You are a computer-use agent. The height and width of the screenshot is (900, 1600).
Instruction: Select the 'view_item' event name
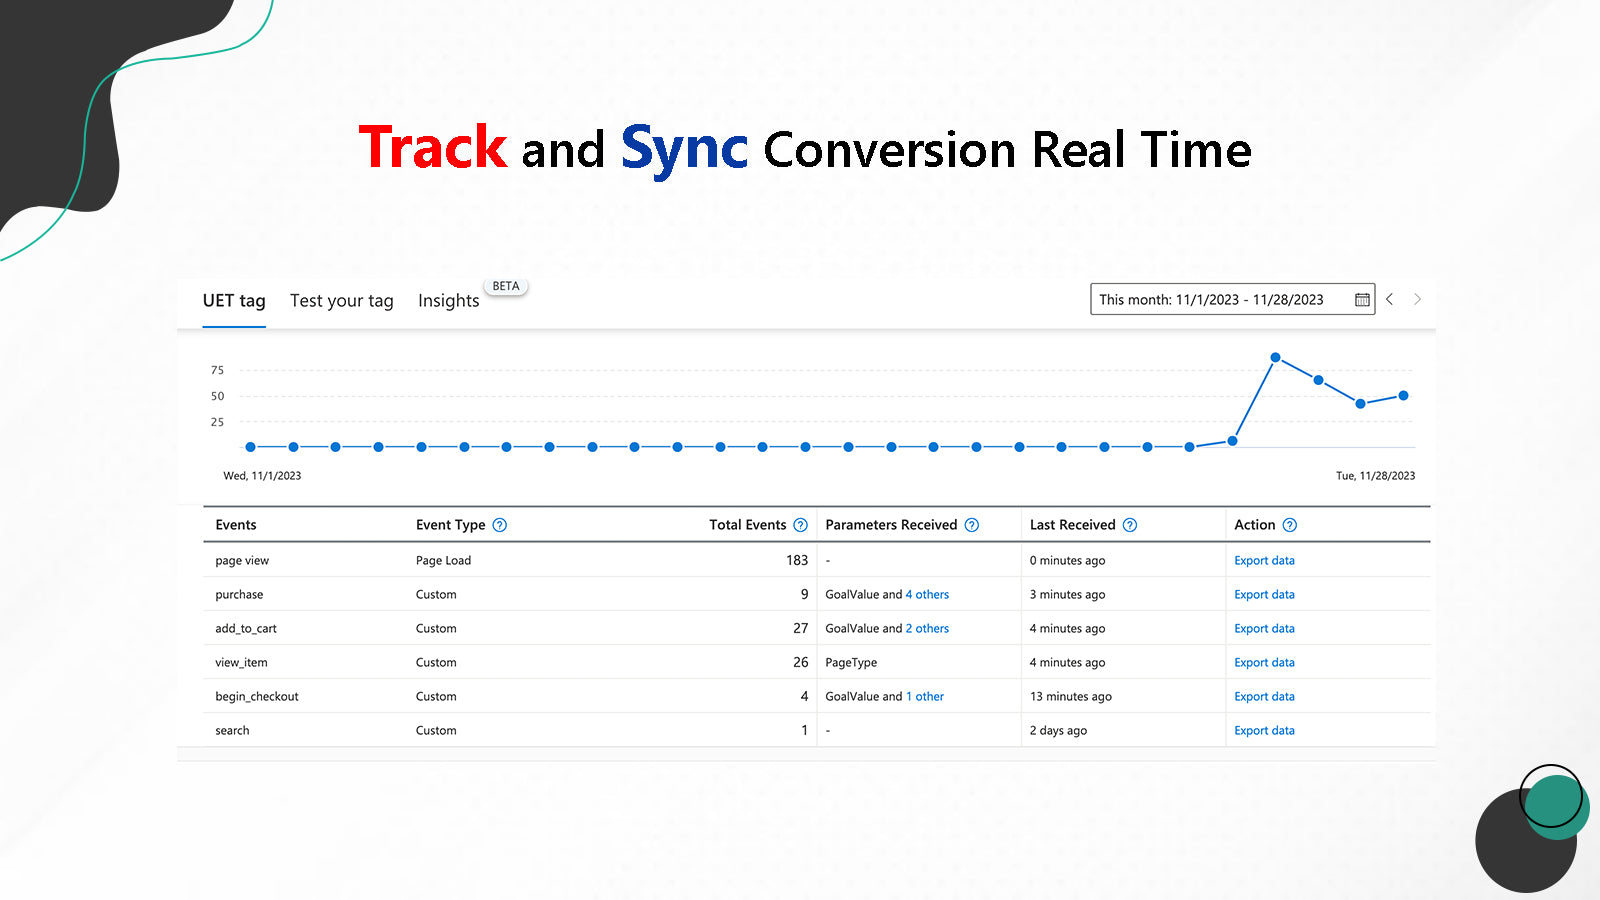(x=241, y=663)
